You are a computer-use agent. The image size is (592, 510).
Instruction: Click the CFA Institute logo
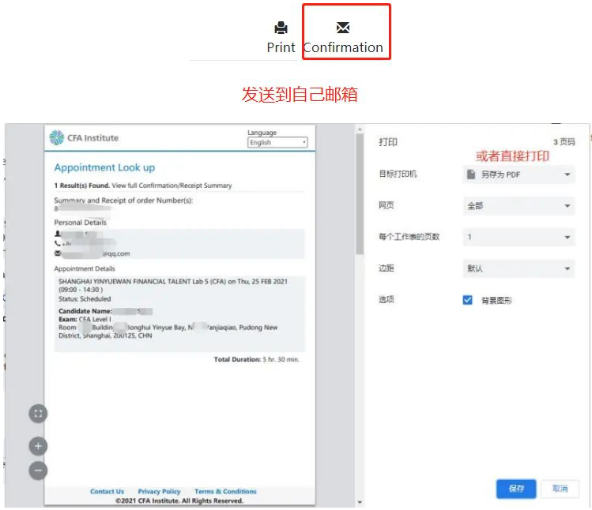84,138
